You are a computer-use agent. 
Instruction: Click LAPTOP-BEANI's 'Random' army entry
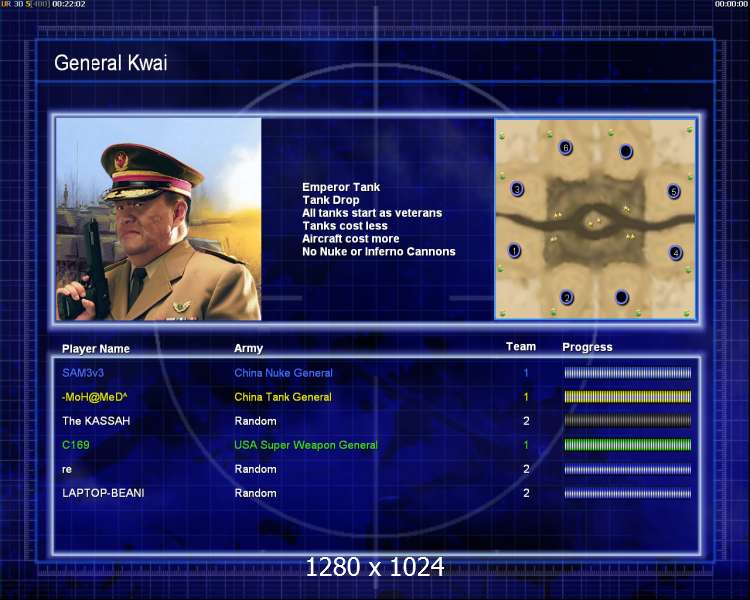pyautogui.click(x=255, y=493)
